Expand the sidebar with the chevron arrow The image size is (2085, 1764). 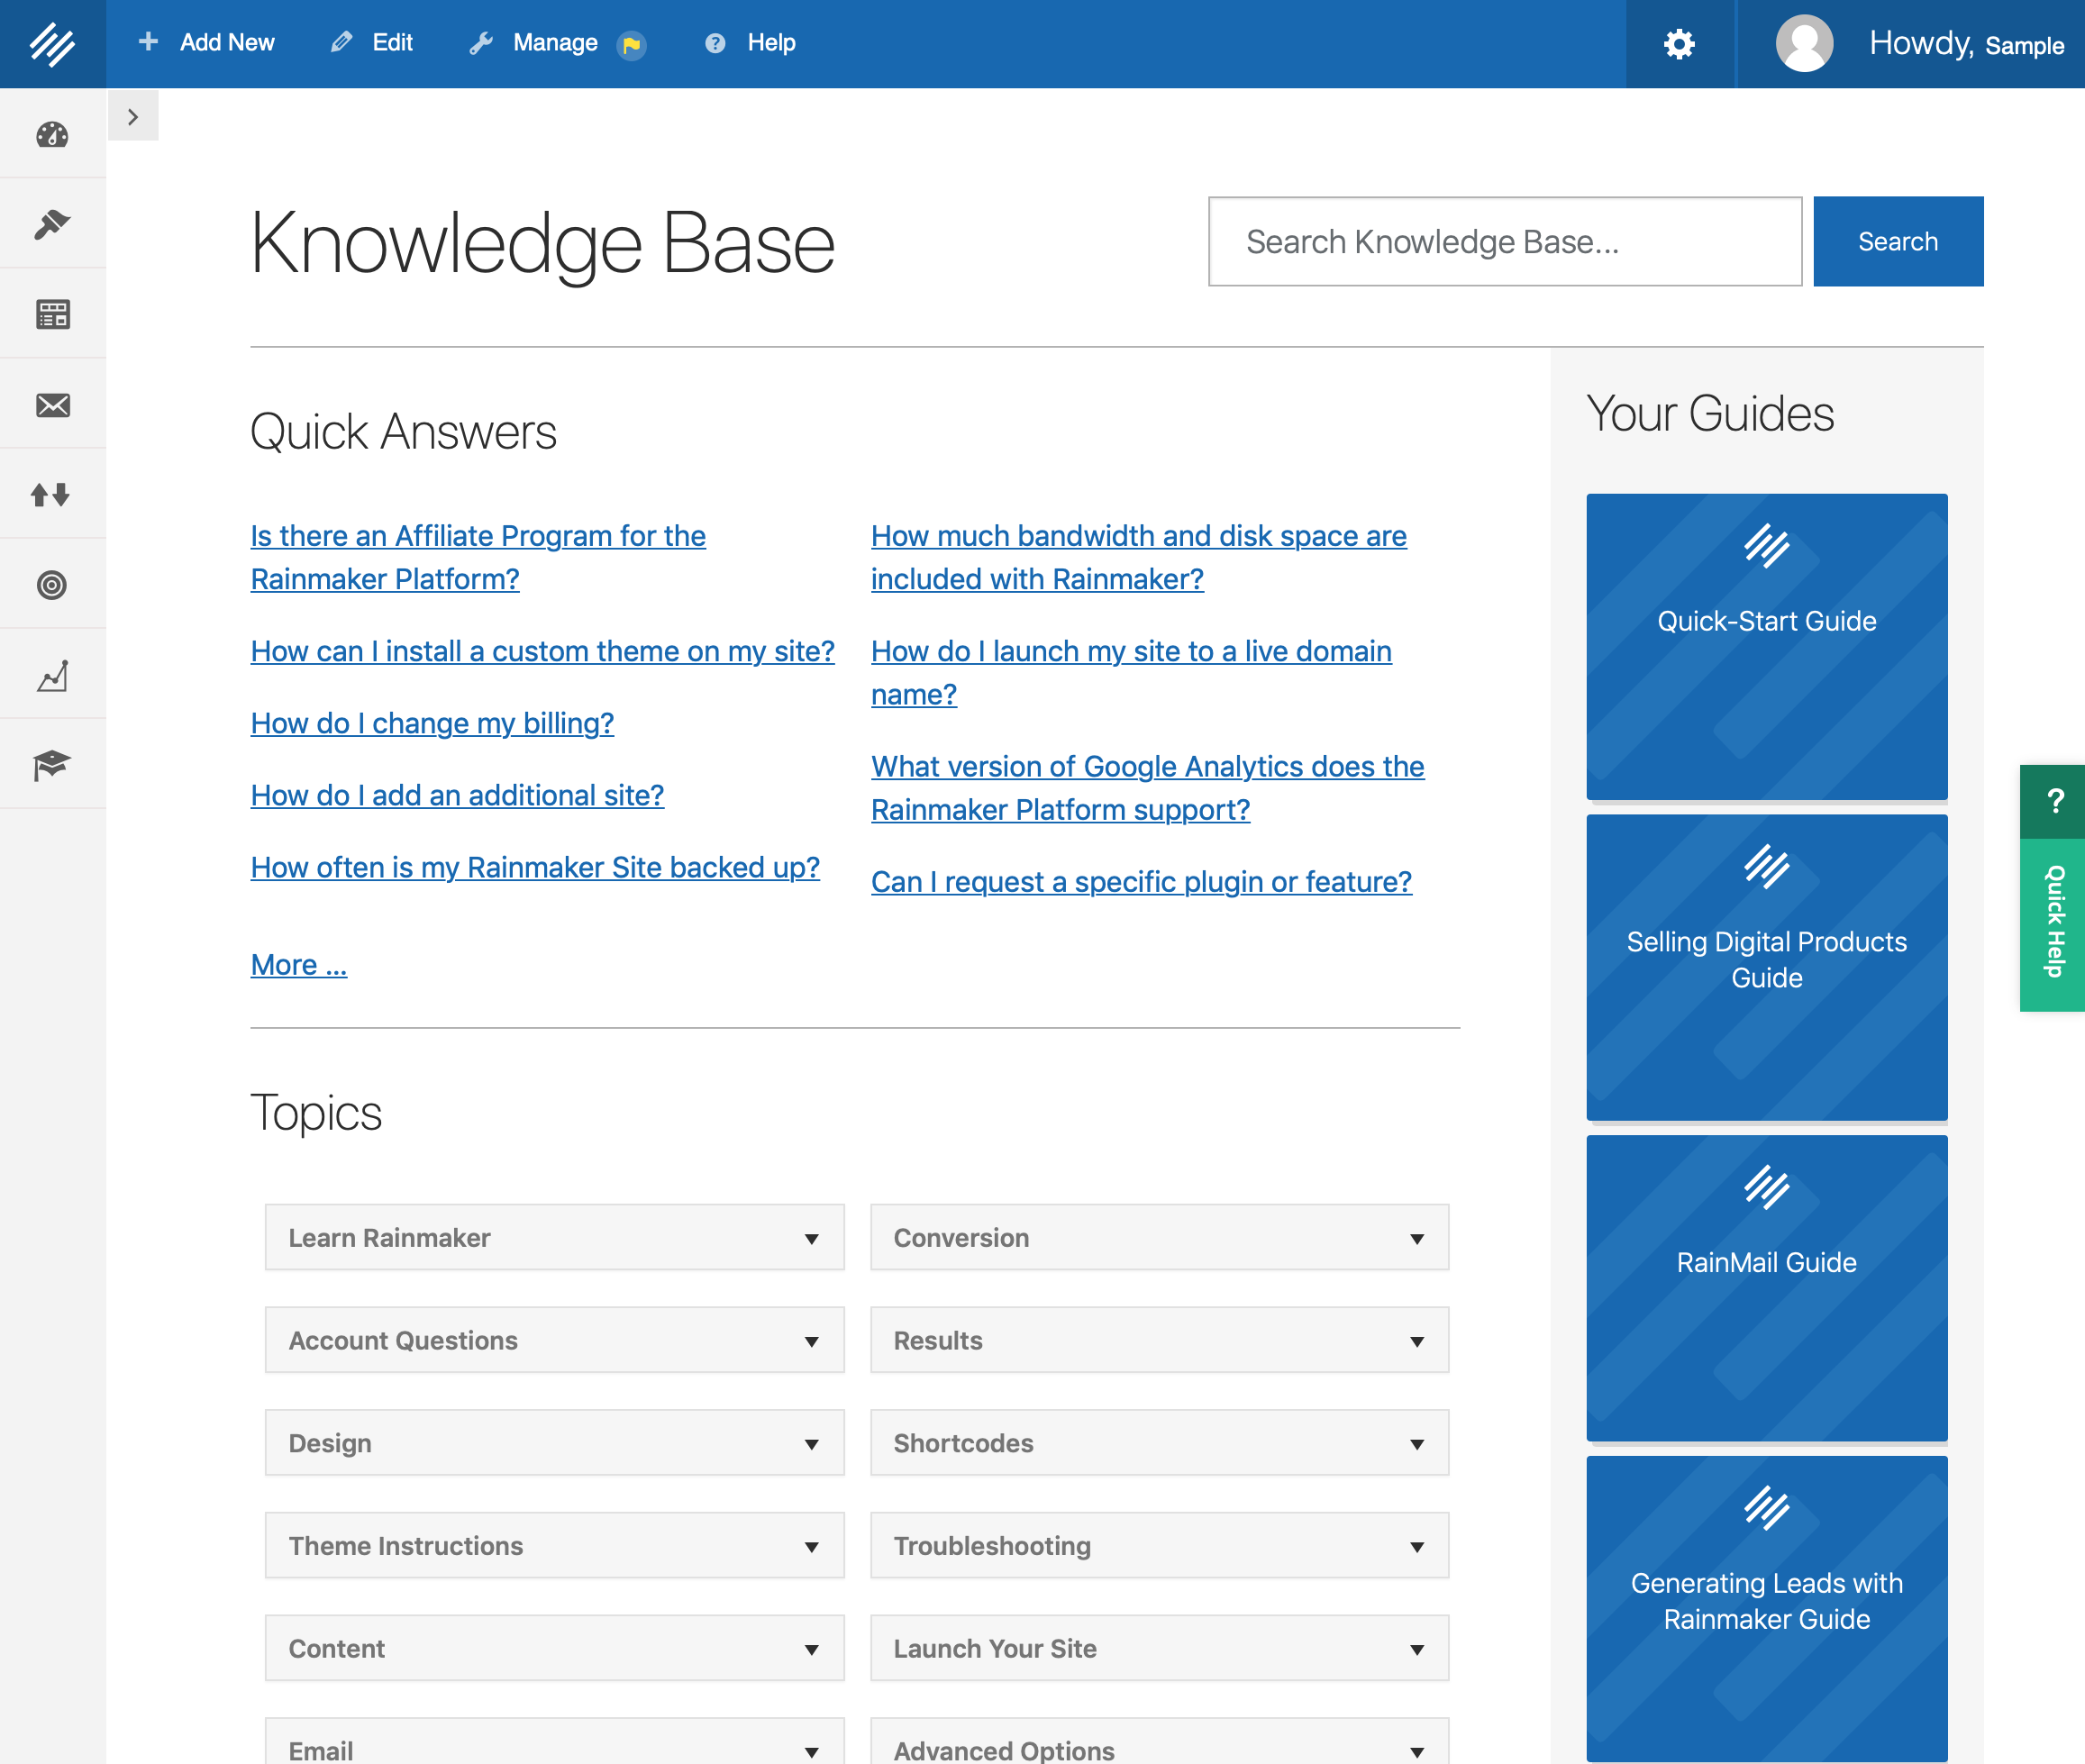[x=133, y=116]
